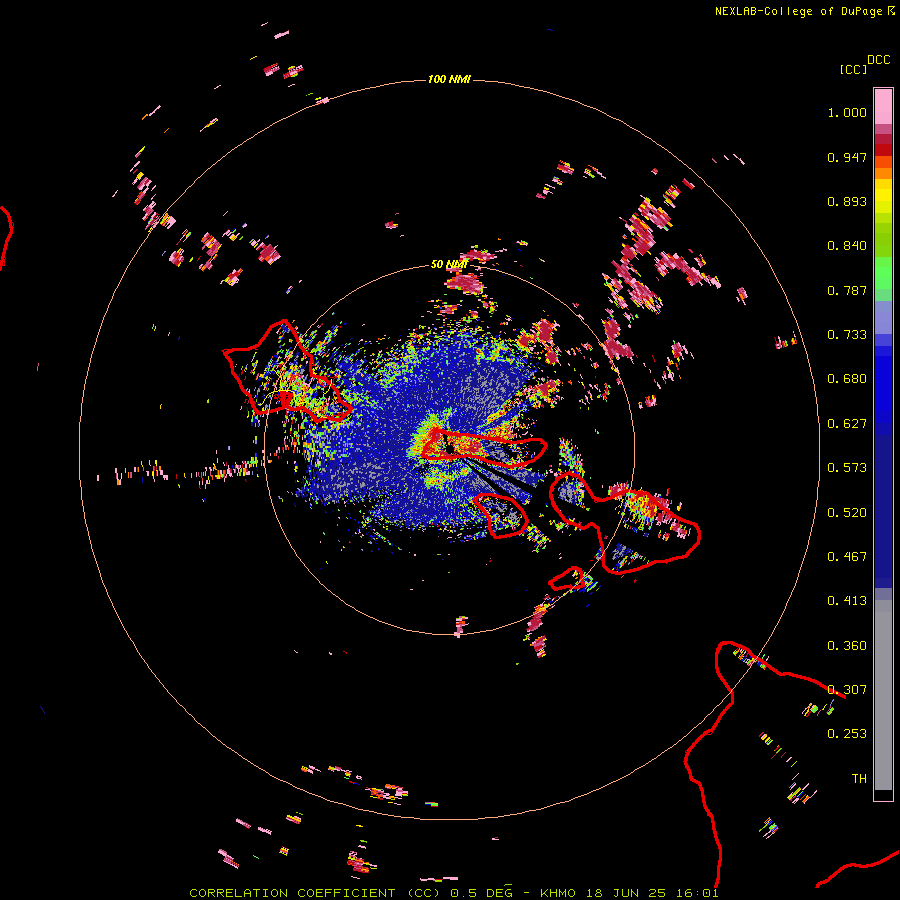The image size is (900, 900).
Task: Click the 0.840 legend value
Action: (847, 246)
